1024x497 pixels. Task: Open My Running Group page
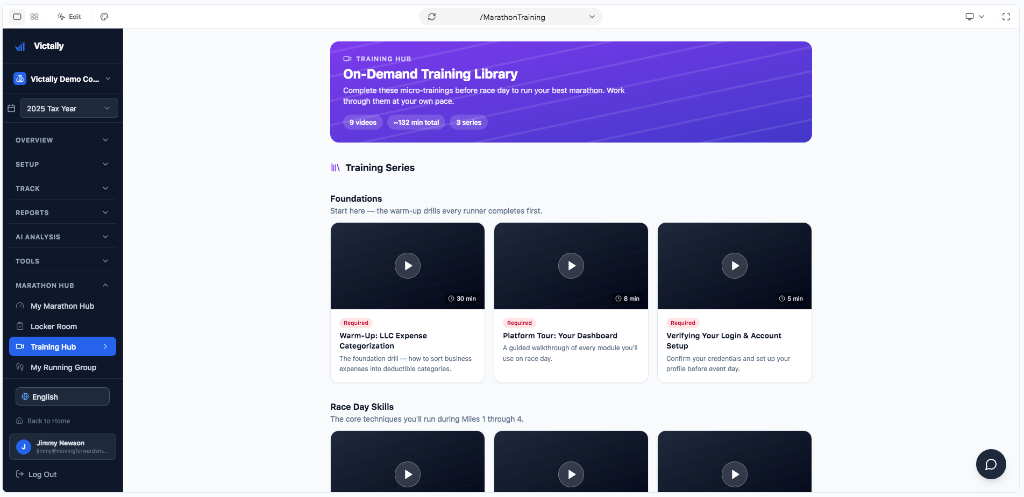click(63, 368)
